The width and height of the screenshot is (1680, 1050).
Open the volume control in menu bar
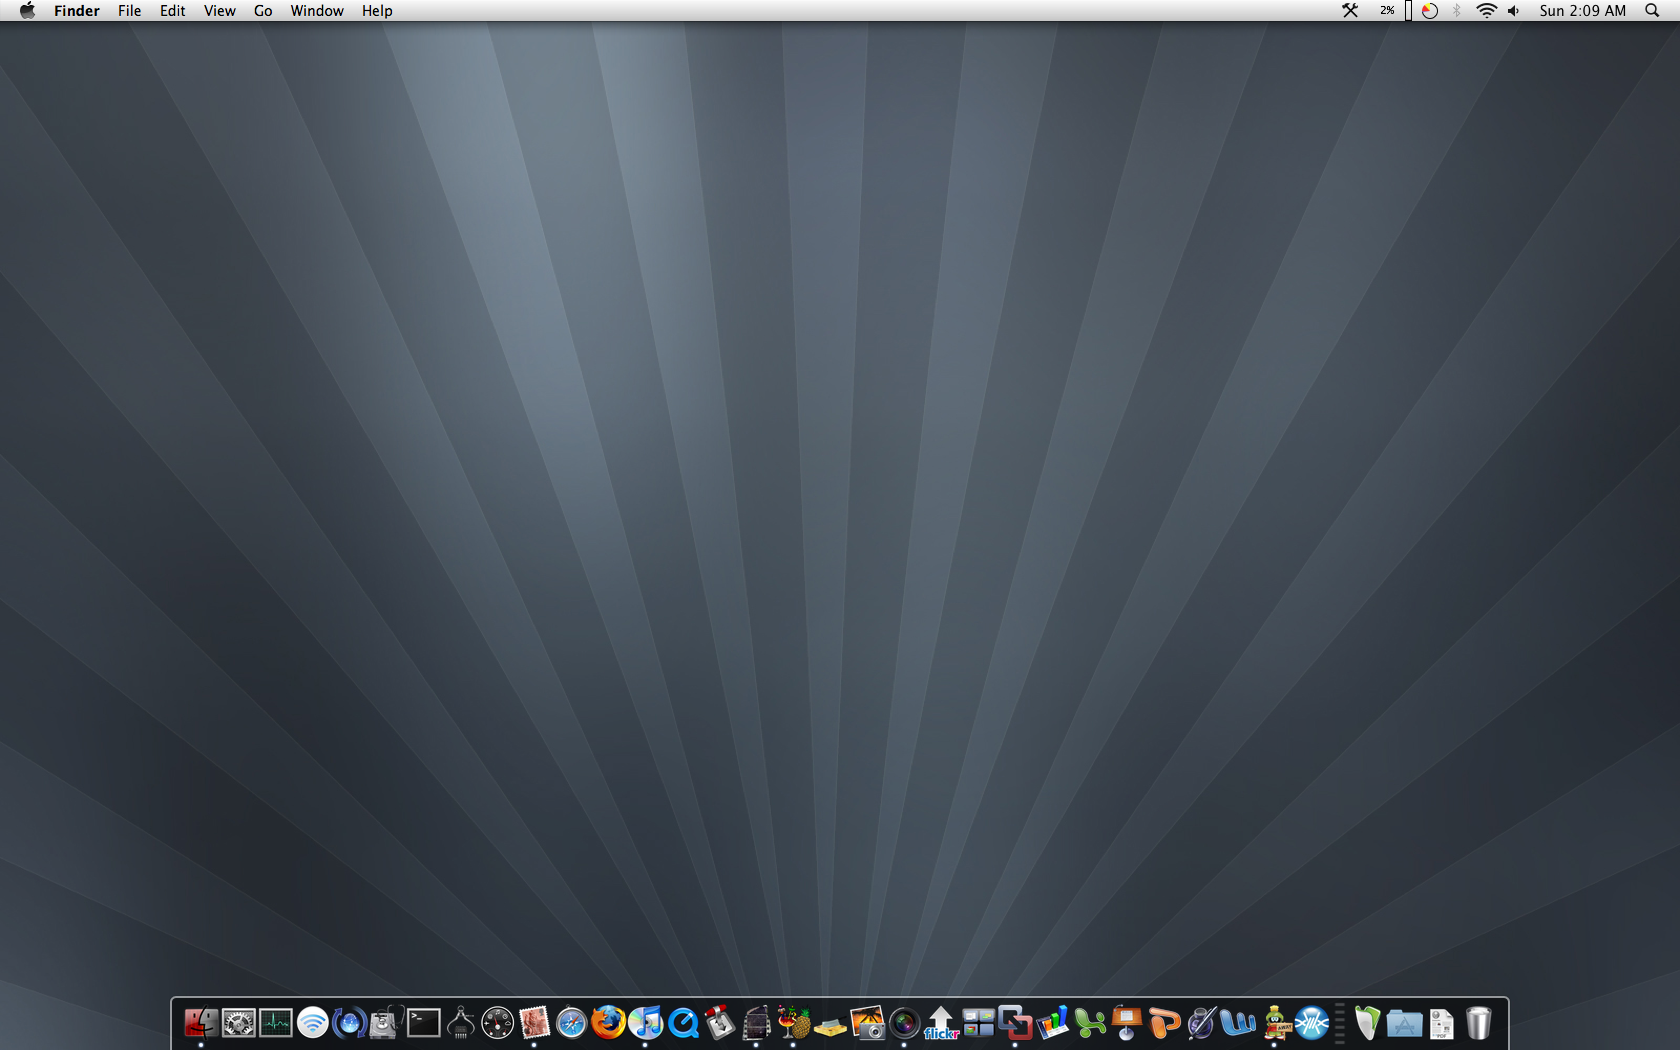point(1514,11)
